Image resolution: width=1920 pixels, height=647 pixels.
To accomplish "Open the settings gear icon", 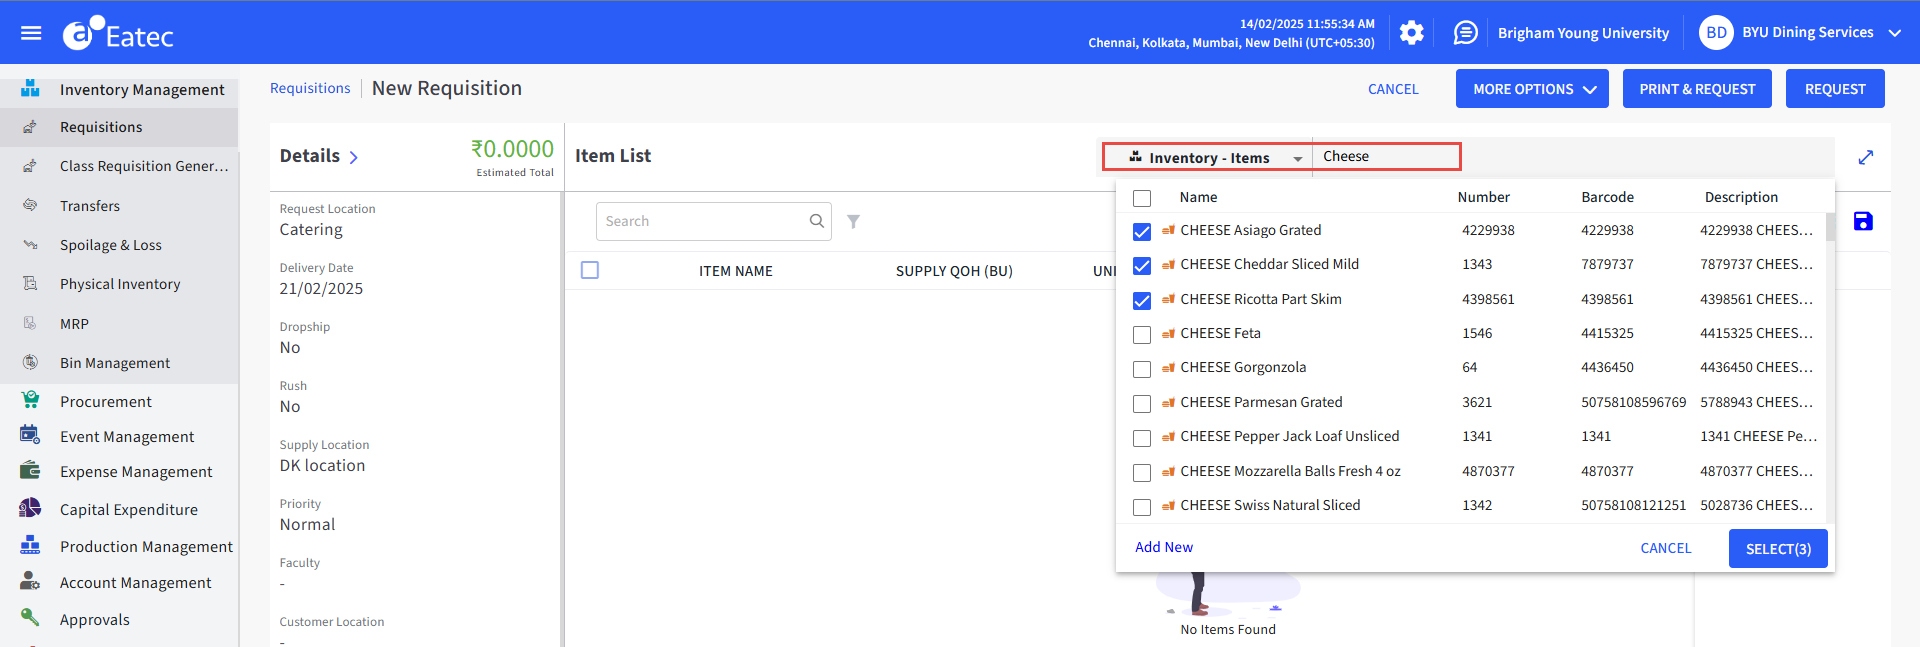I will [1411, 33].
